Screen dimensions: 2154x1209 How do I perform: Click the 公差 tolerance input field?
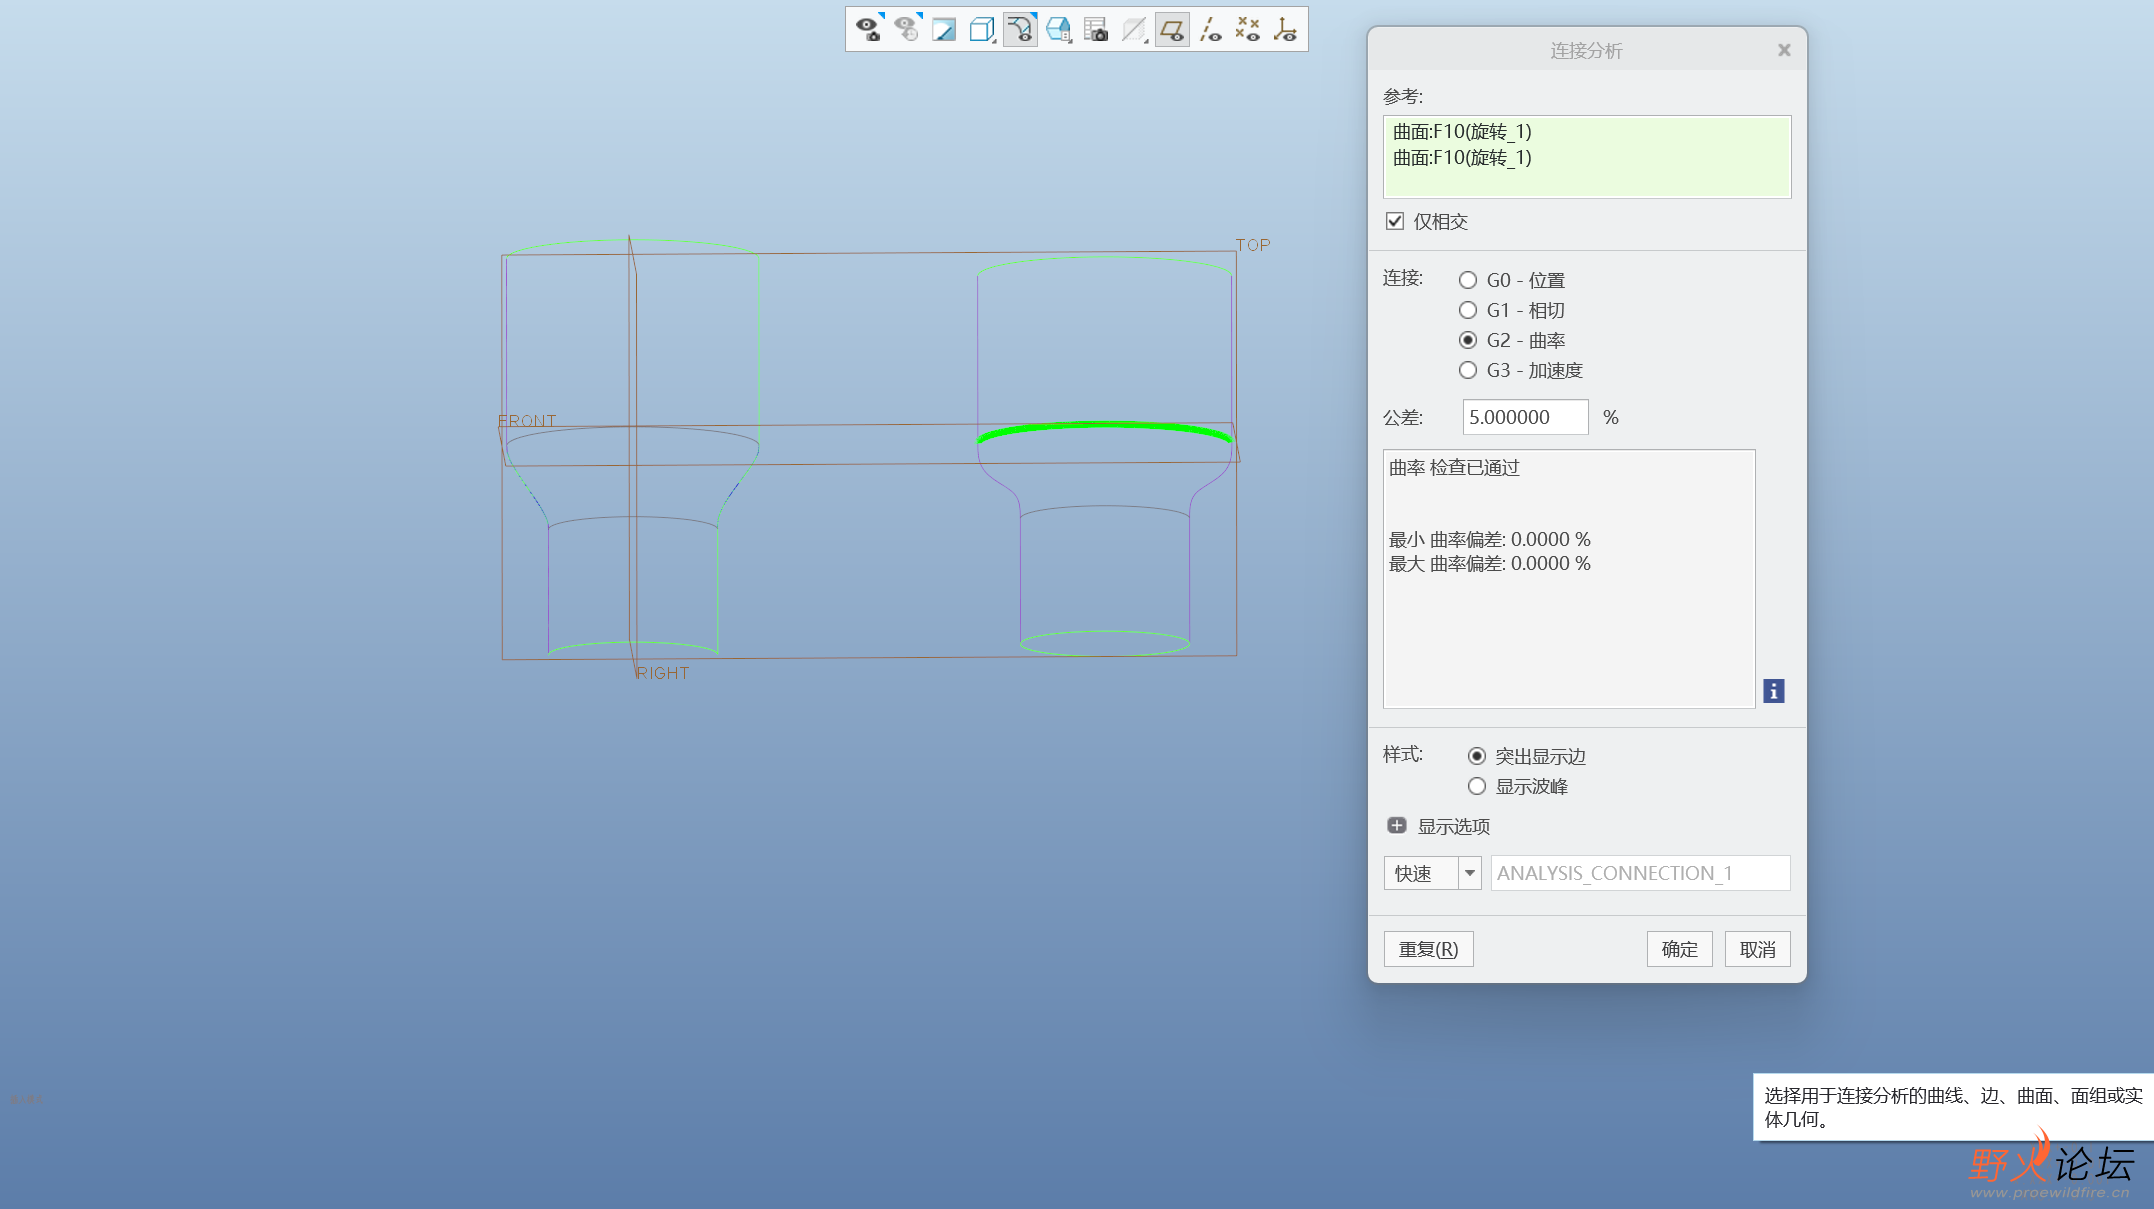(1524, 417)
